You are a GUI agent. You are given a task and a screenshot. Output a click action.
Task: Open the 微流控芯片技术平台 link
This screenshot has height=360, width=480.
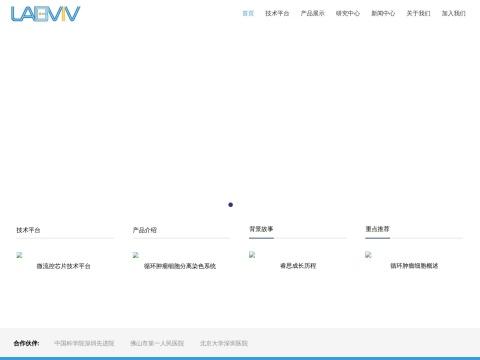[x=63, y=266]
